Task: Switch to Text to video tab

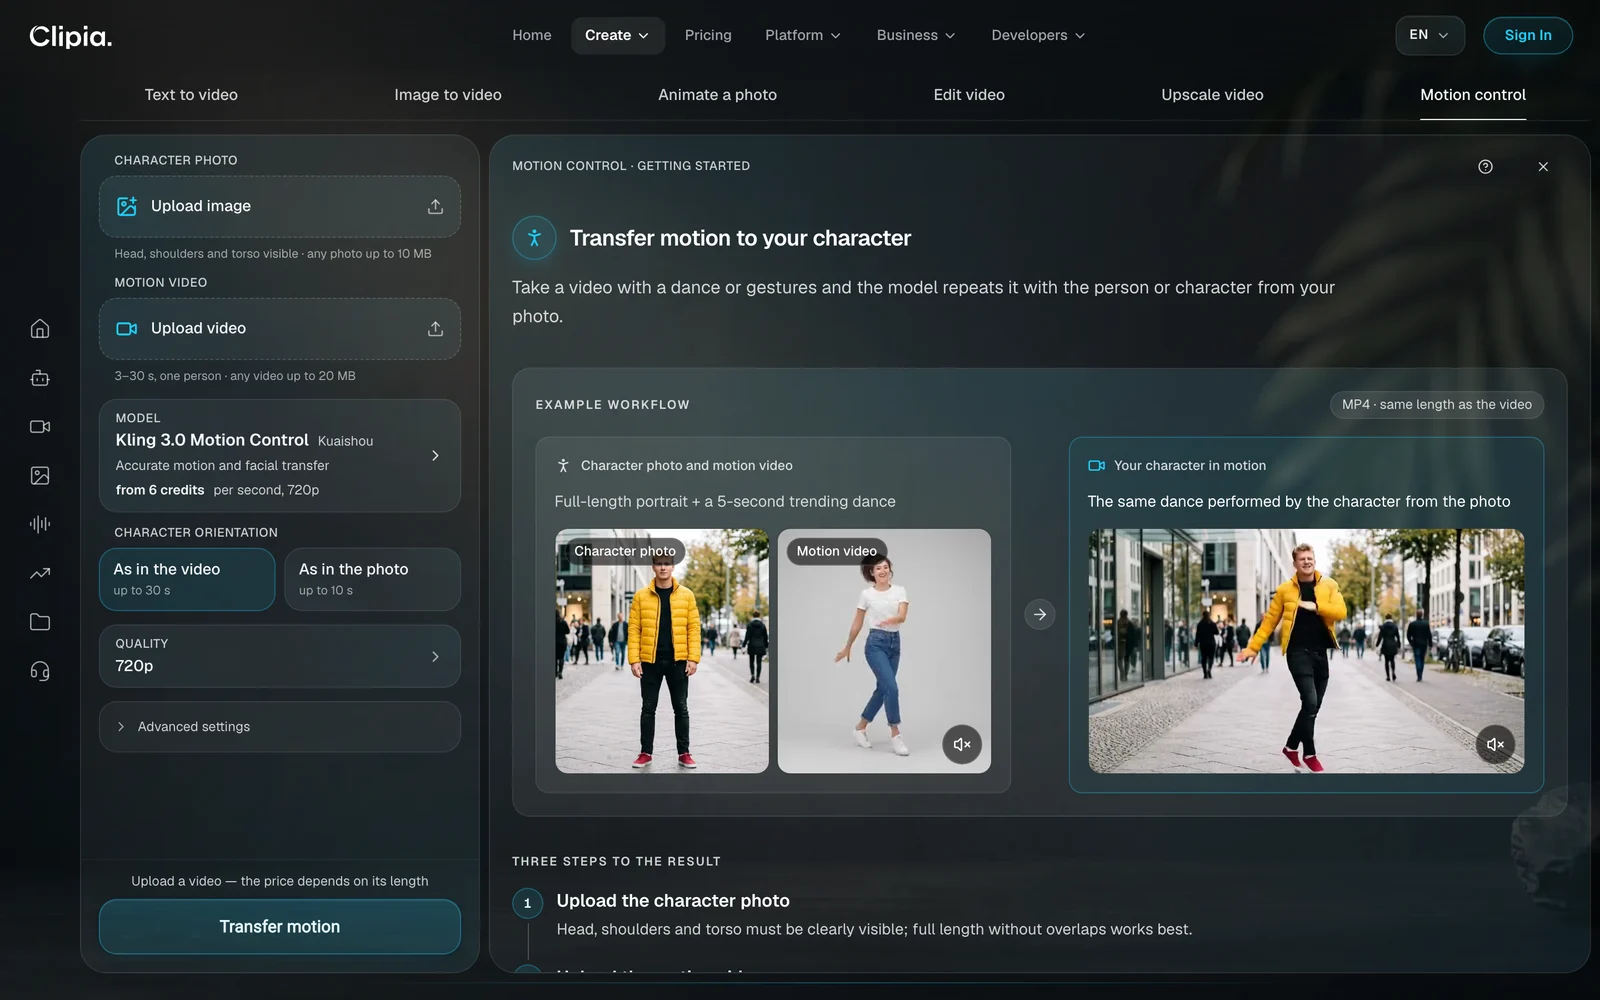Action: click(x=191, y=95)
